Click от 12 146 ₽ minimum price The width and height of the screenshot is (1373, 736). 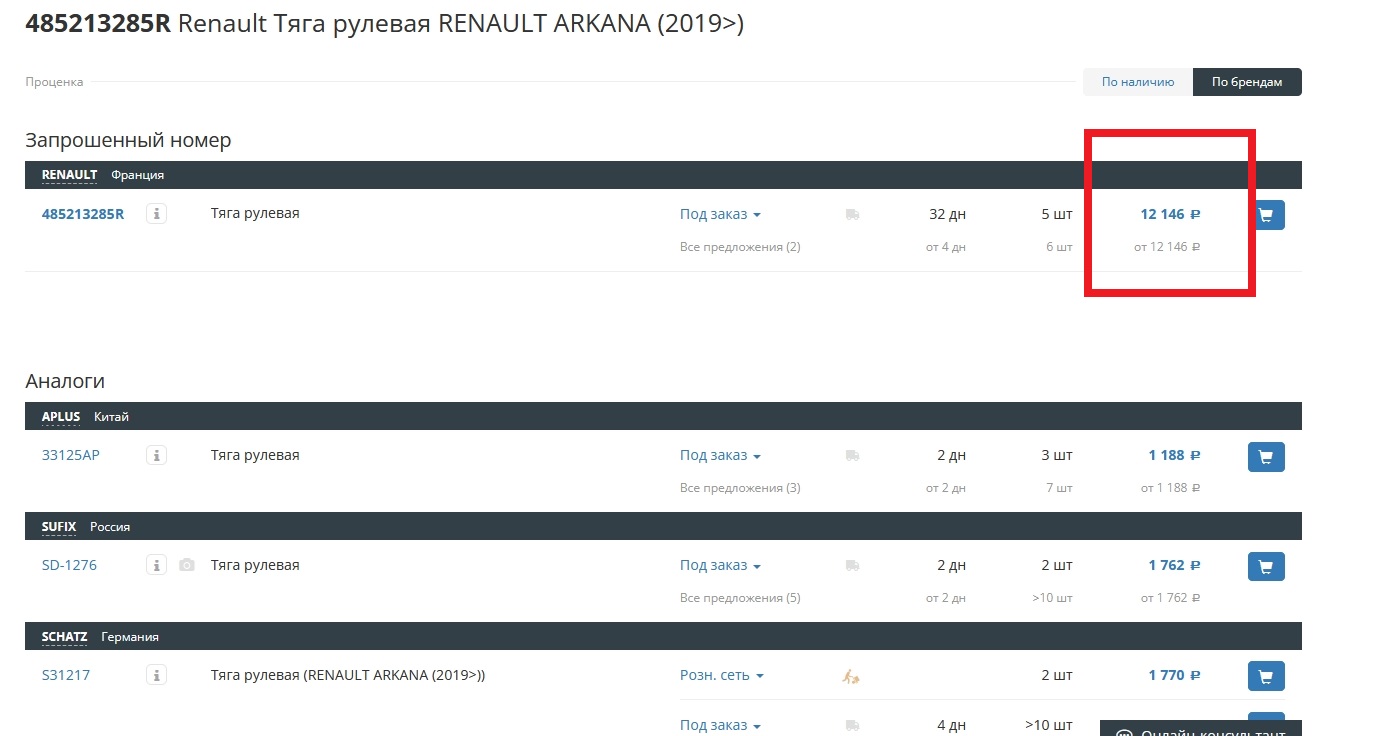click(1167, 247)
